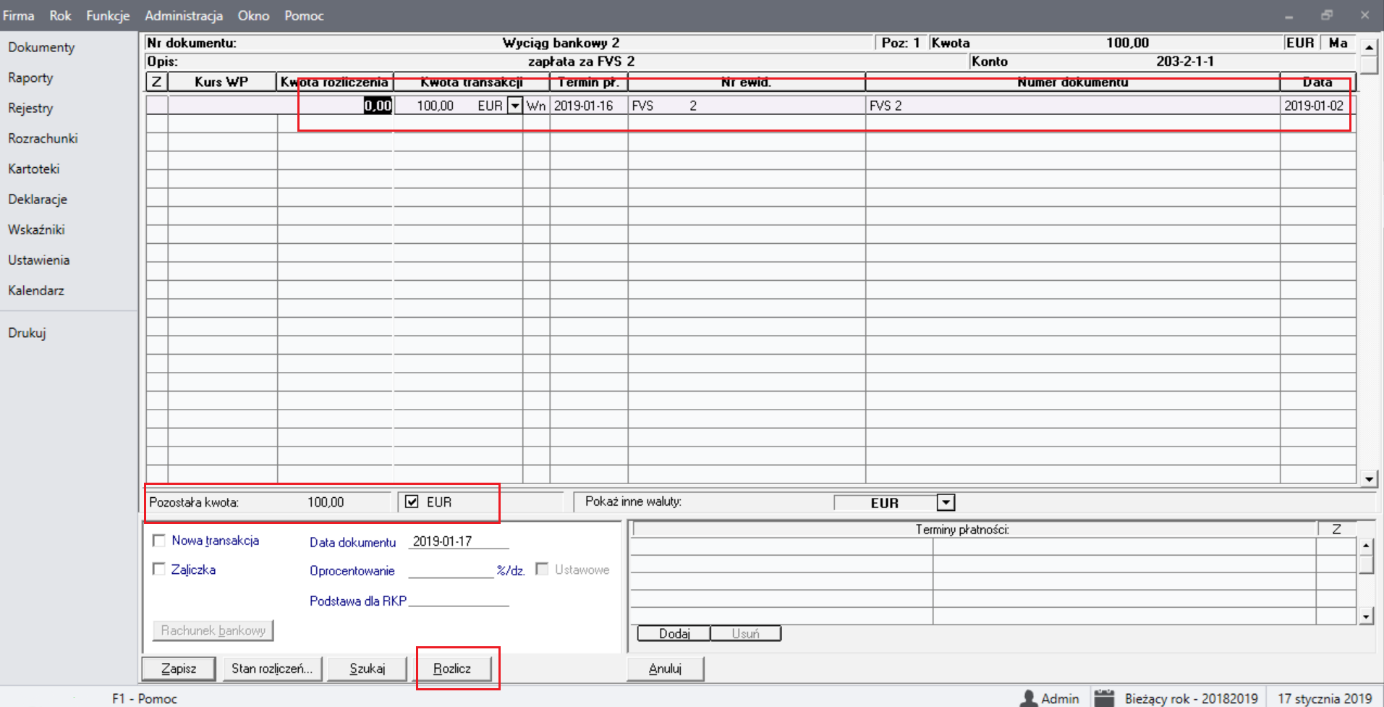The image size is (1384, 707).
Task: Open the Okno menu
Action: point(254,16)
